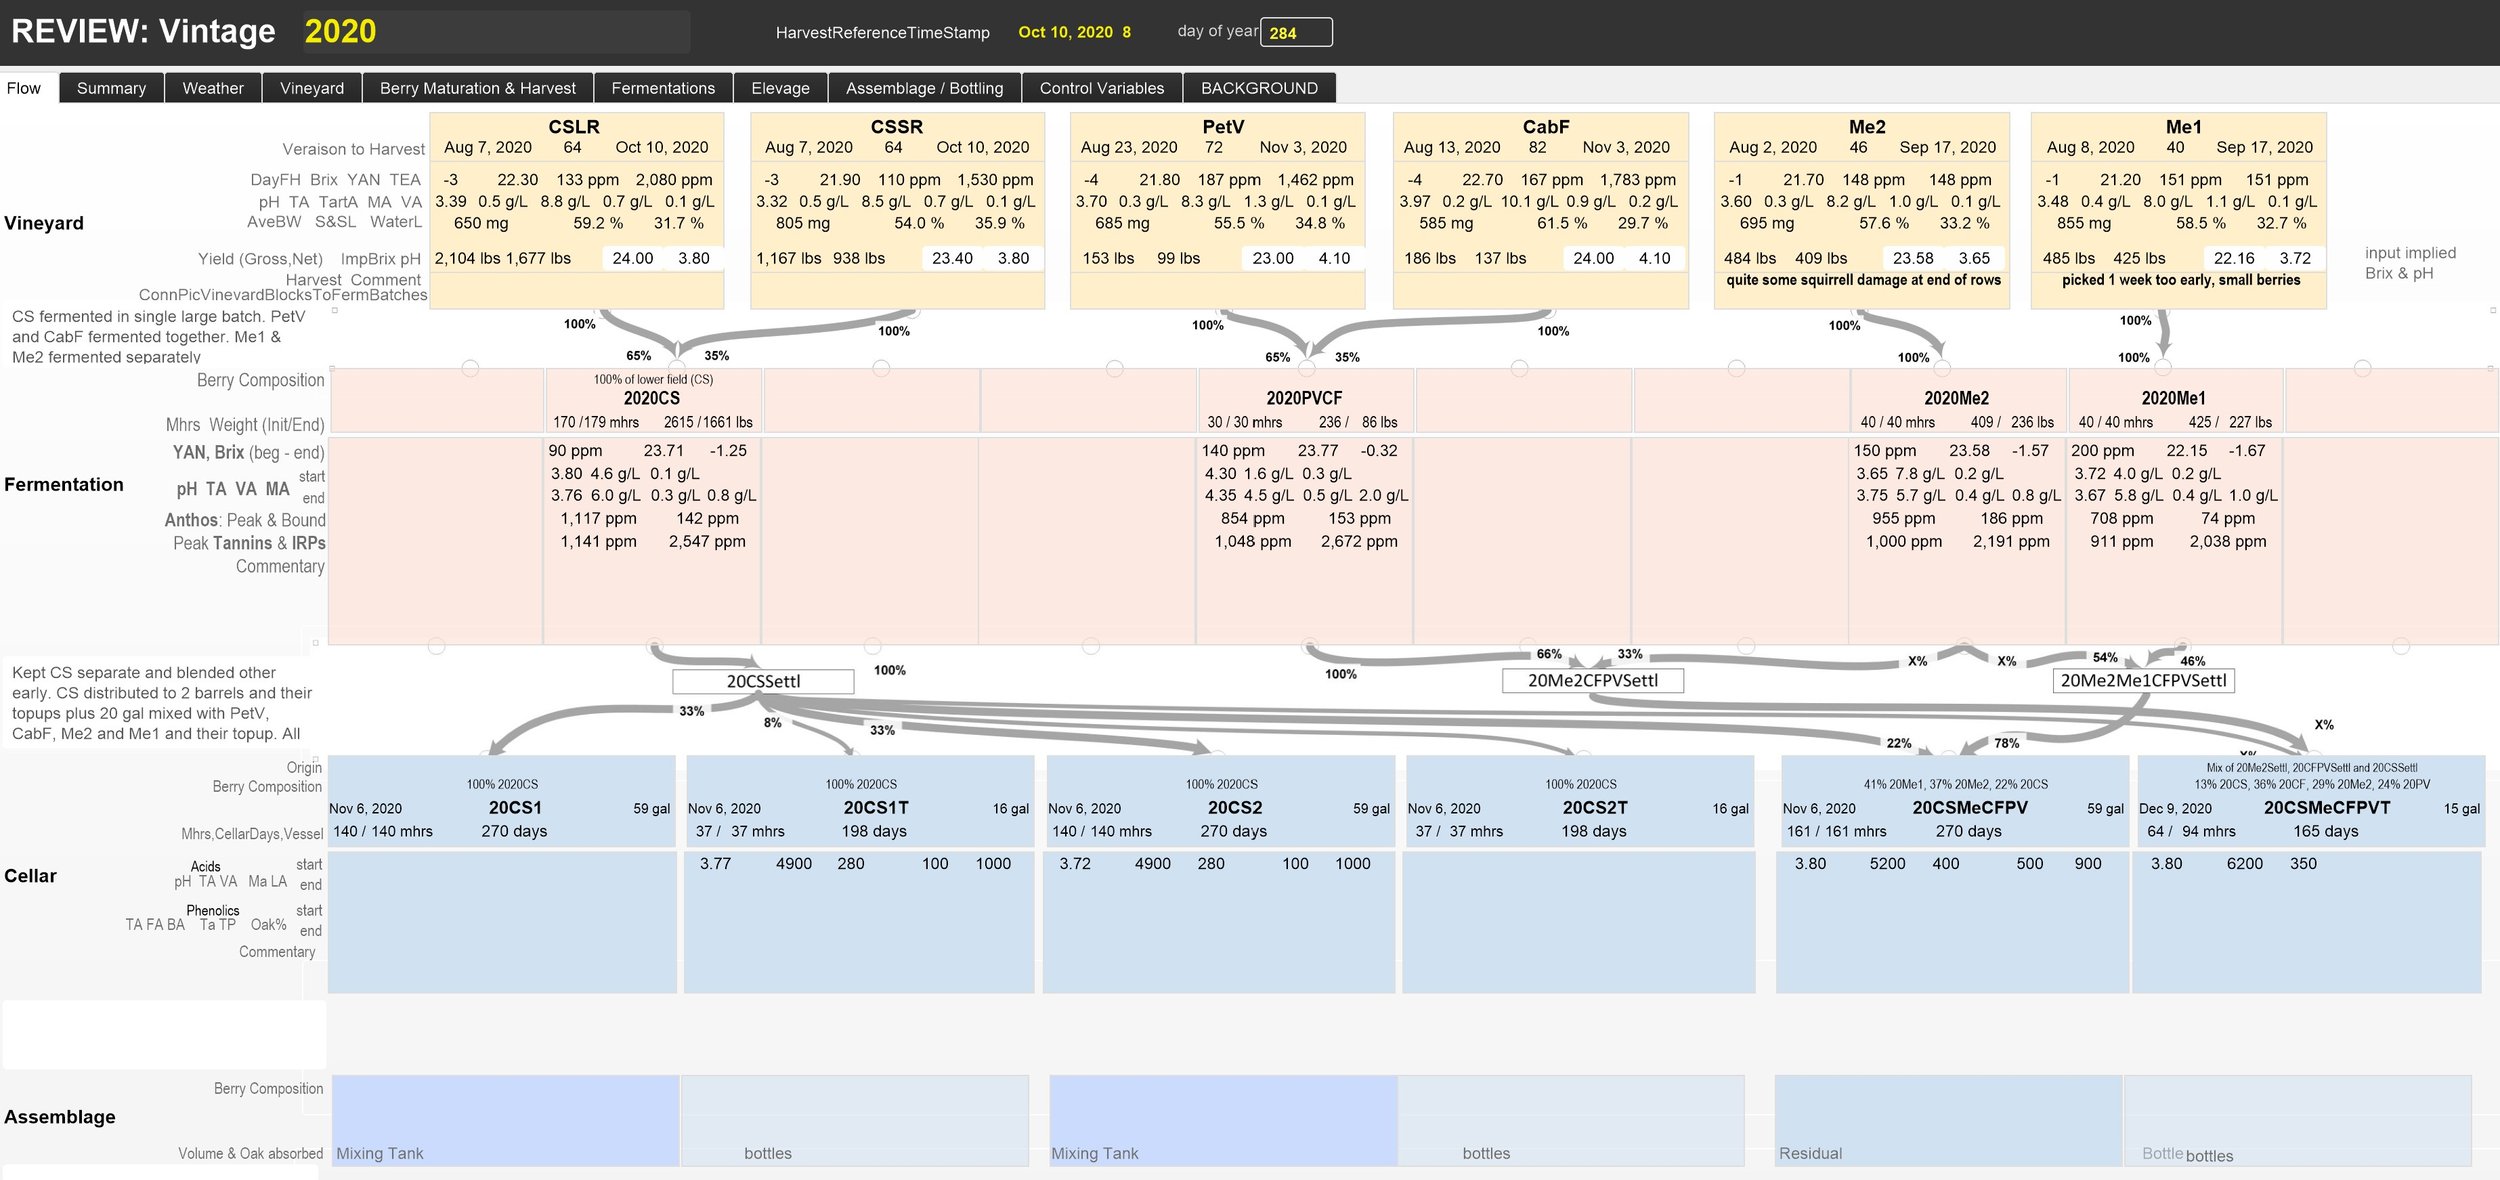Click CSLR implied pH value 3.80
Viewport: 2500px width, 1180px height.
point(694,258)
